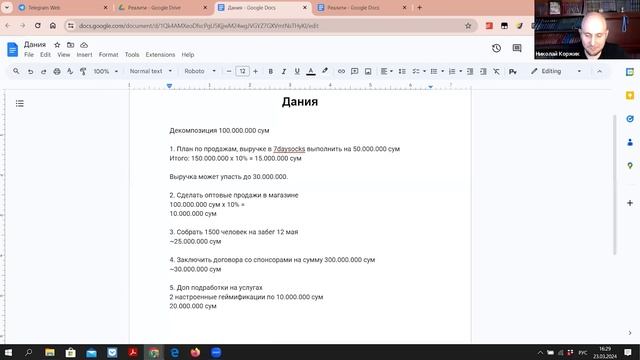Collapse the toolbar menus with the chevron
The height and width of the screenshot is (360, 640).
[x=599, y=71]
